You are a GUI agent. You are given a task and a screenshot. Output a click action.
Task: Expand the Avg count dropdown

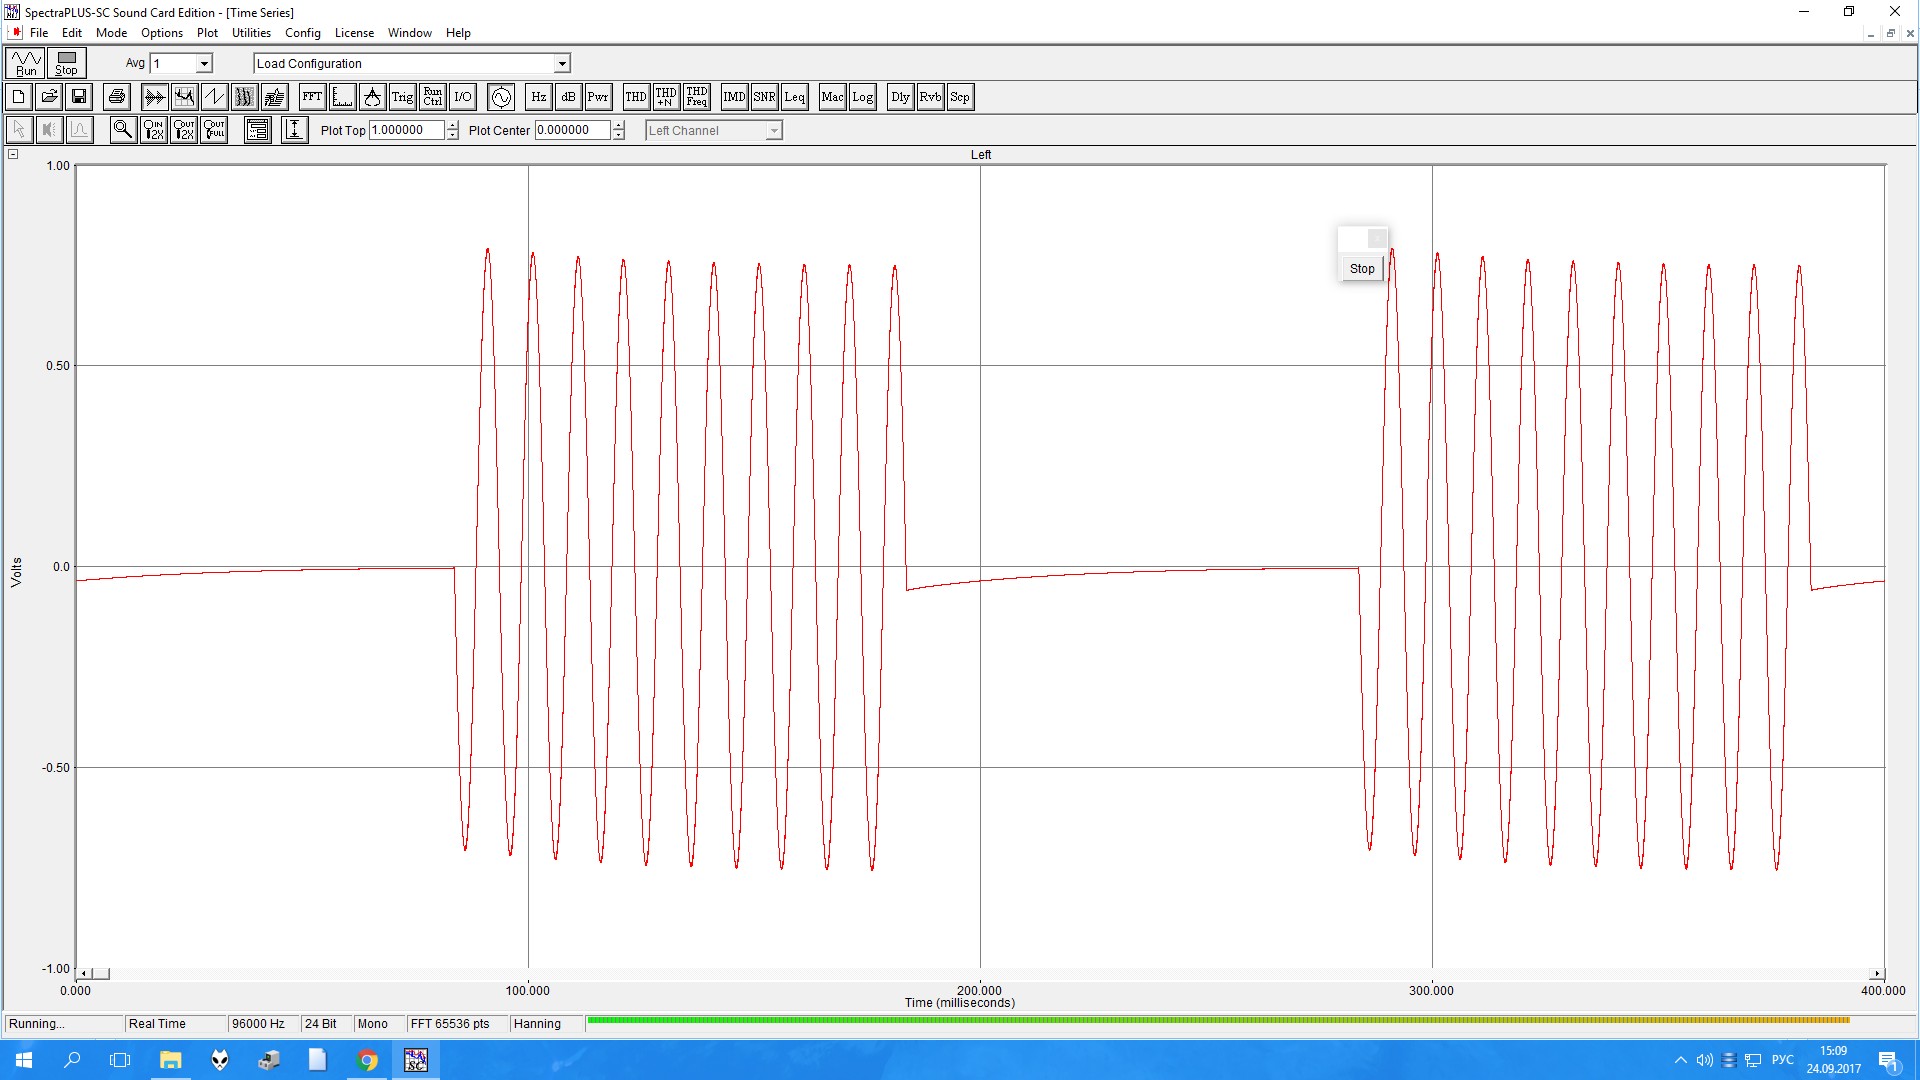pos(204,64)
